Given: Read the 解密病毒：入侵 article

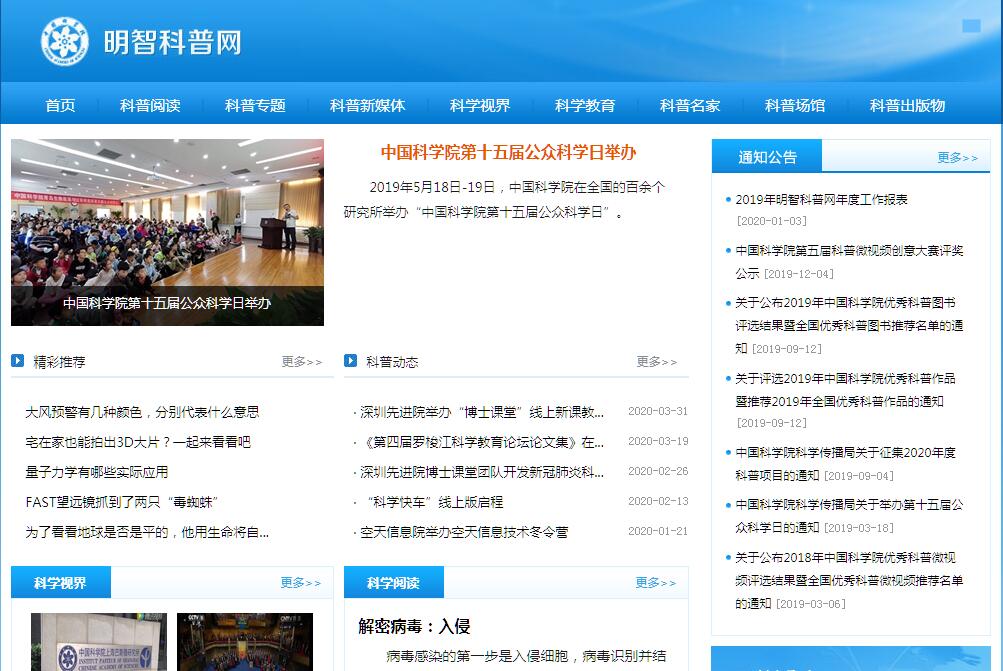Looking at the screenshot, I should [x=414, y=627].
